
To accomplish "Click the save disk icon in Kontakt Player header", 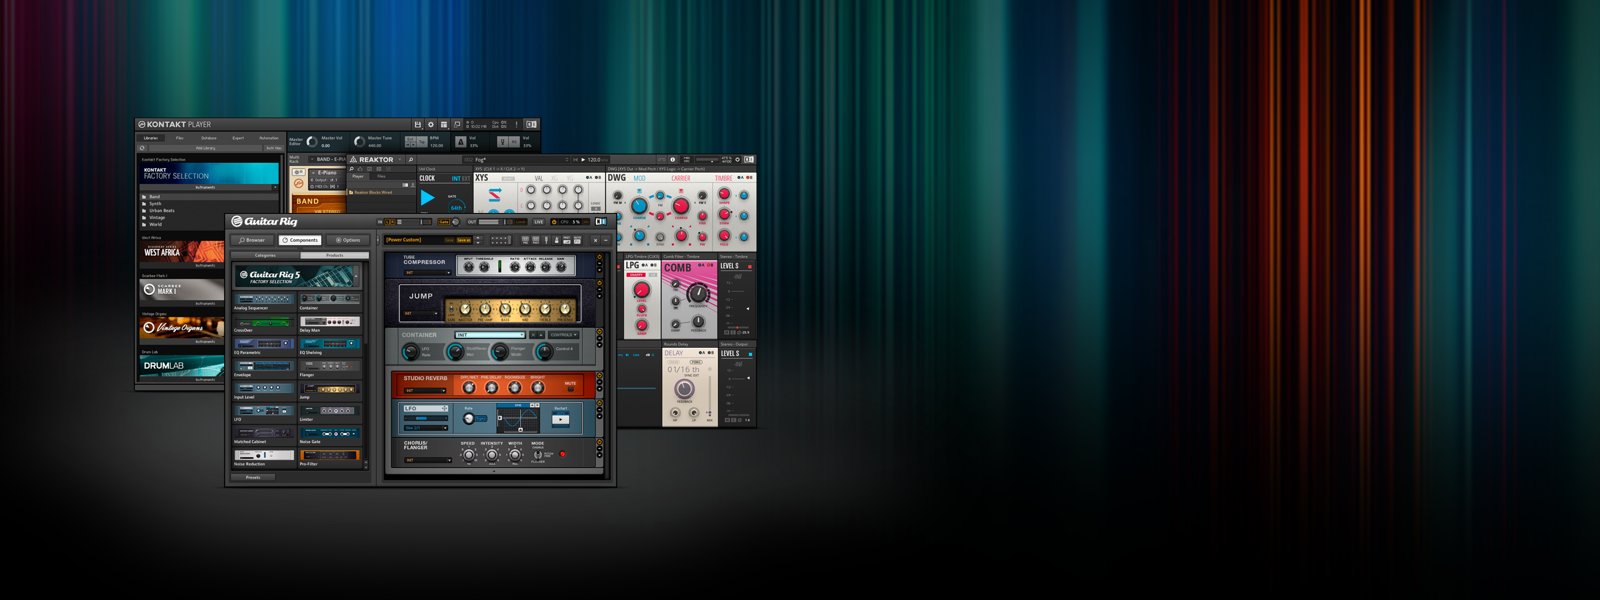I will click(x=418, y=125).
